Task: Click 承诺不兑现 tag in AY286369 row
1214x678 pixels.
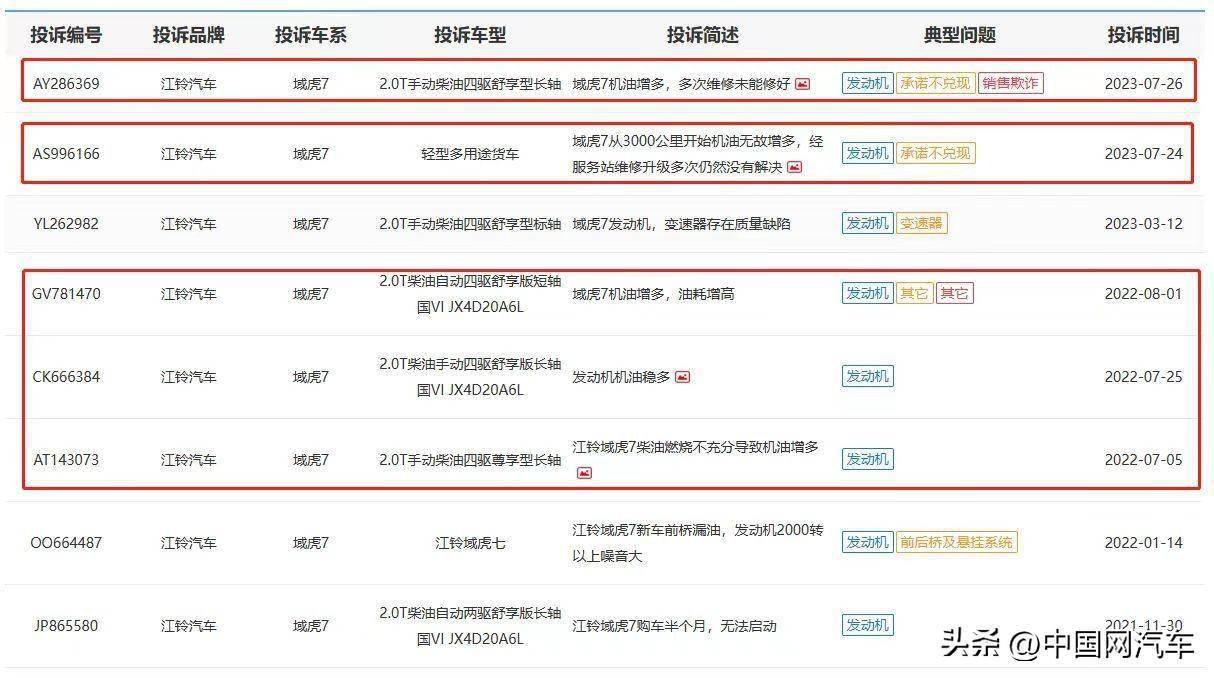Action: tap(935, 83)
